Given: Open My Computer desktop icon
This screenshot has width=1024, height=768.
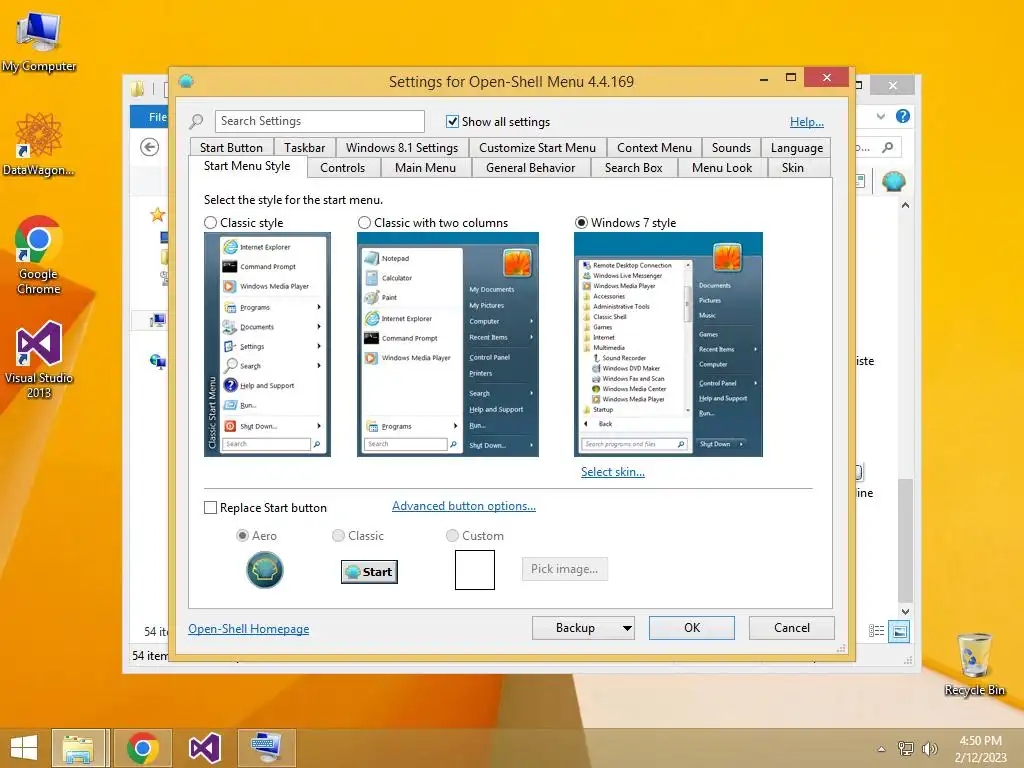Looking at the screenshot, I should coord(39,42).
